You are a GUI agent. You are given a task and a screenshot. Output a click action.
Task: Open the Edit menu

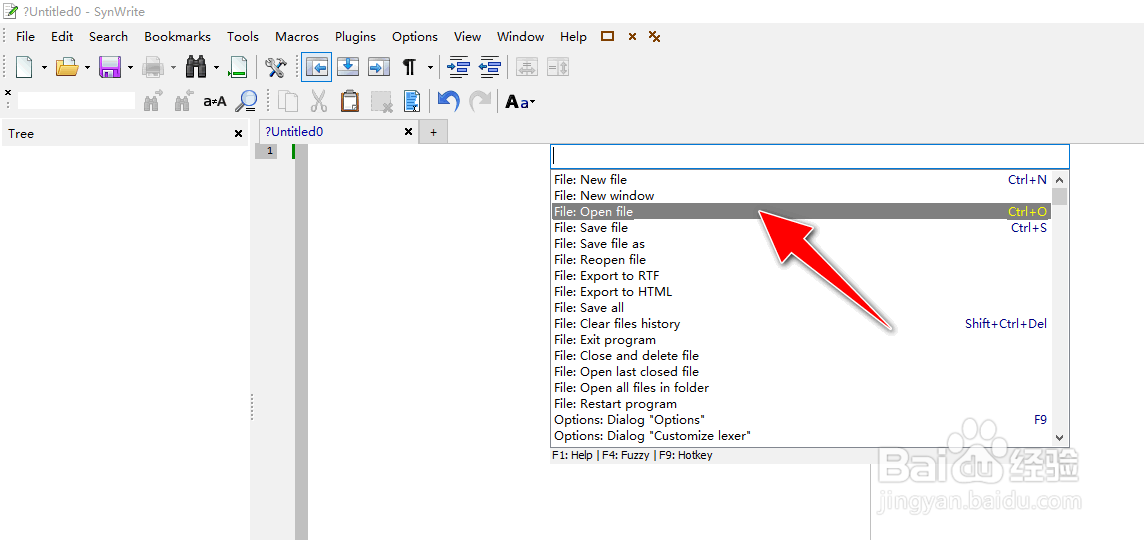[62, 36]
